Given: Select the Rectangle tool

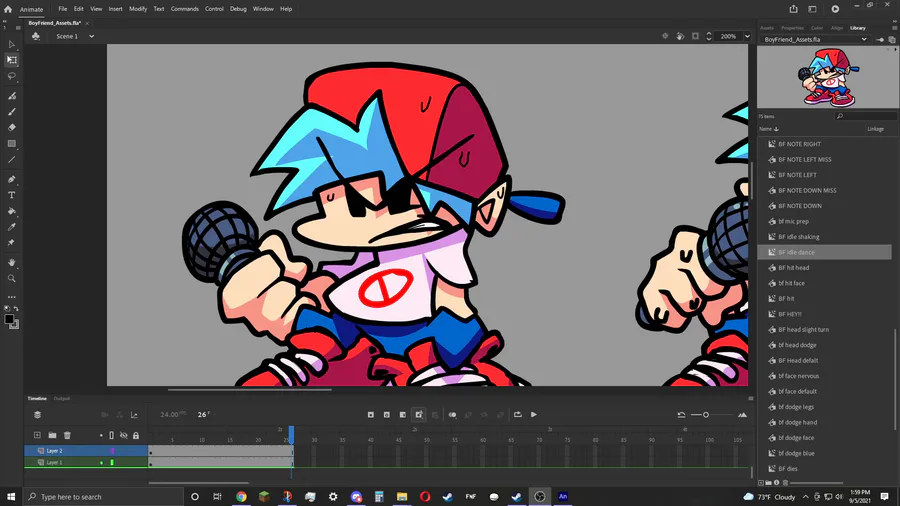Looking at the screenshot, I should tap(11, 143).
